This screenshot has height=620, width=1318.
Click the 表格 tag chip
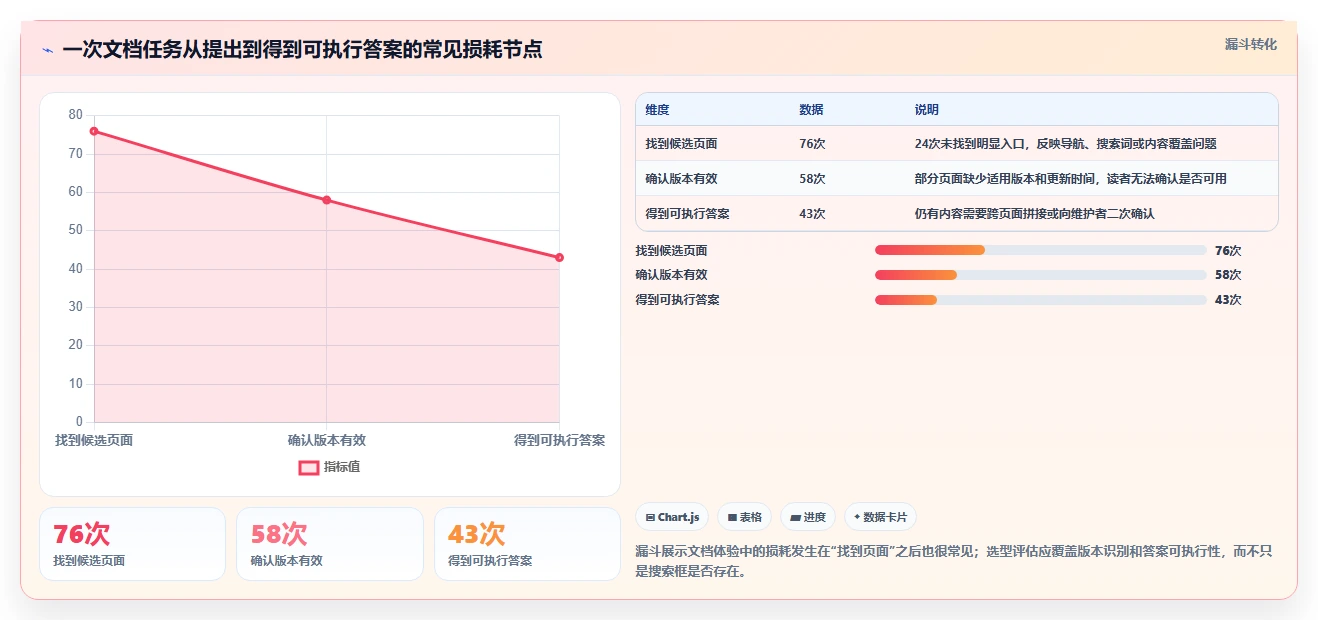[x=744, y=517]
